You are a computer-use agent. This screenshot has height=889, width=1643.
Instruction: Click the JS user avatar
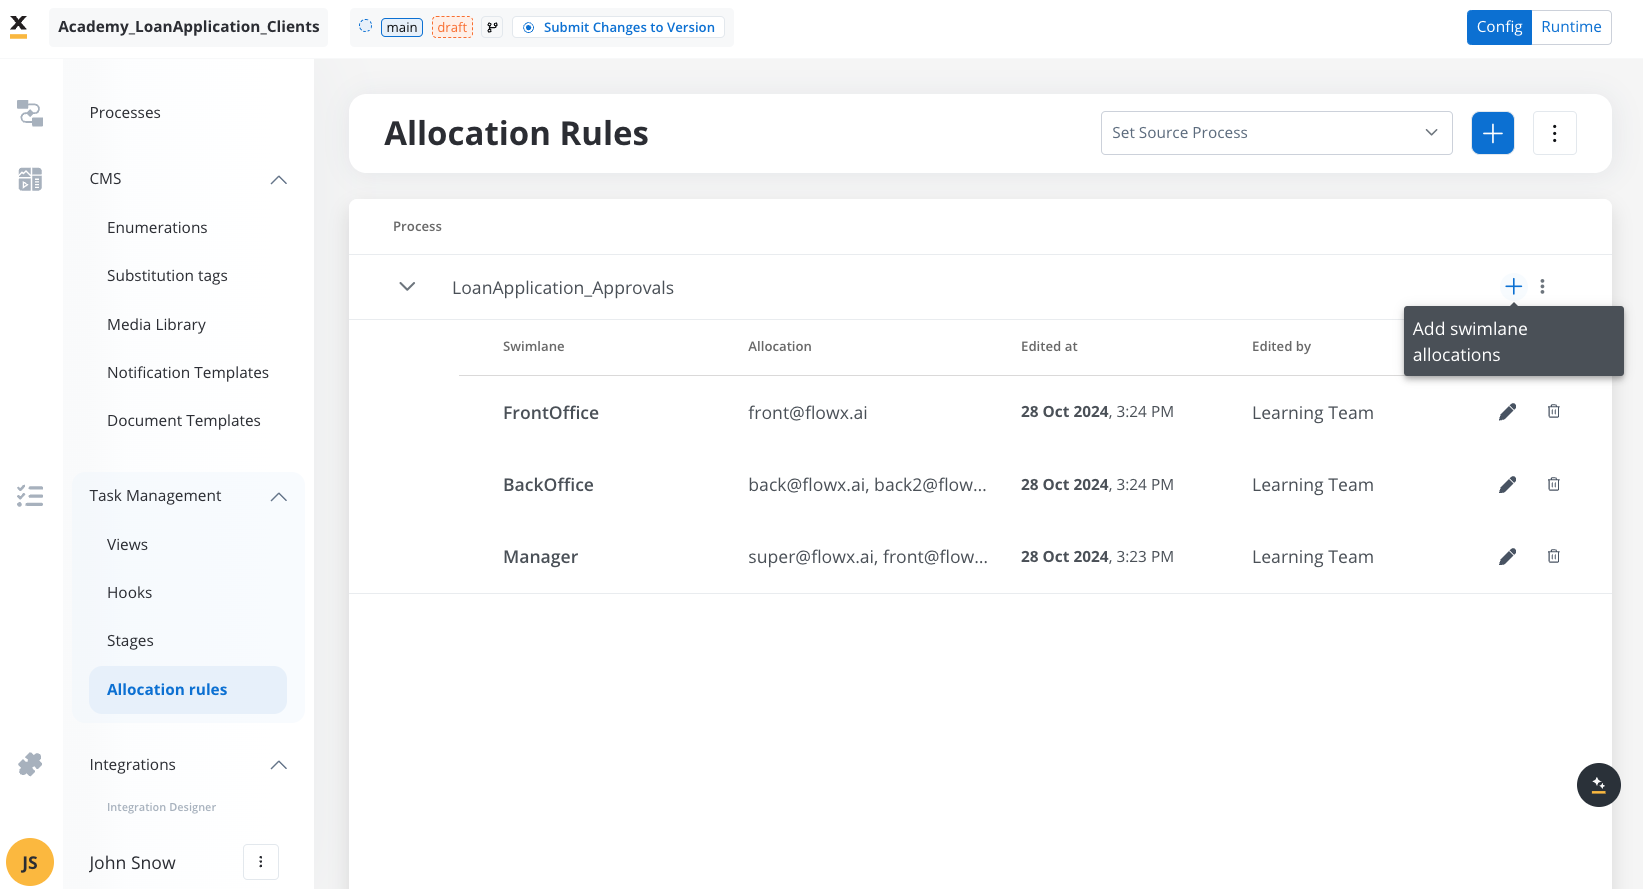pos(30,862)
